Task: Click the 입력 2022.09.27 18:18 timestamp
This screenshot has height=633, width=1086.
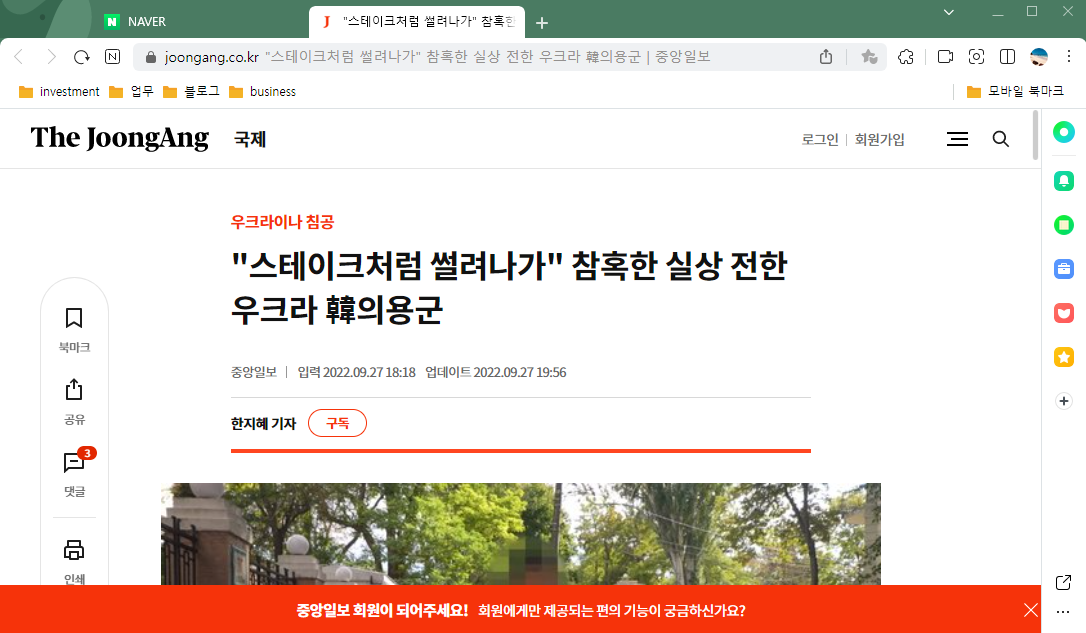Action: (357, 373)
